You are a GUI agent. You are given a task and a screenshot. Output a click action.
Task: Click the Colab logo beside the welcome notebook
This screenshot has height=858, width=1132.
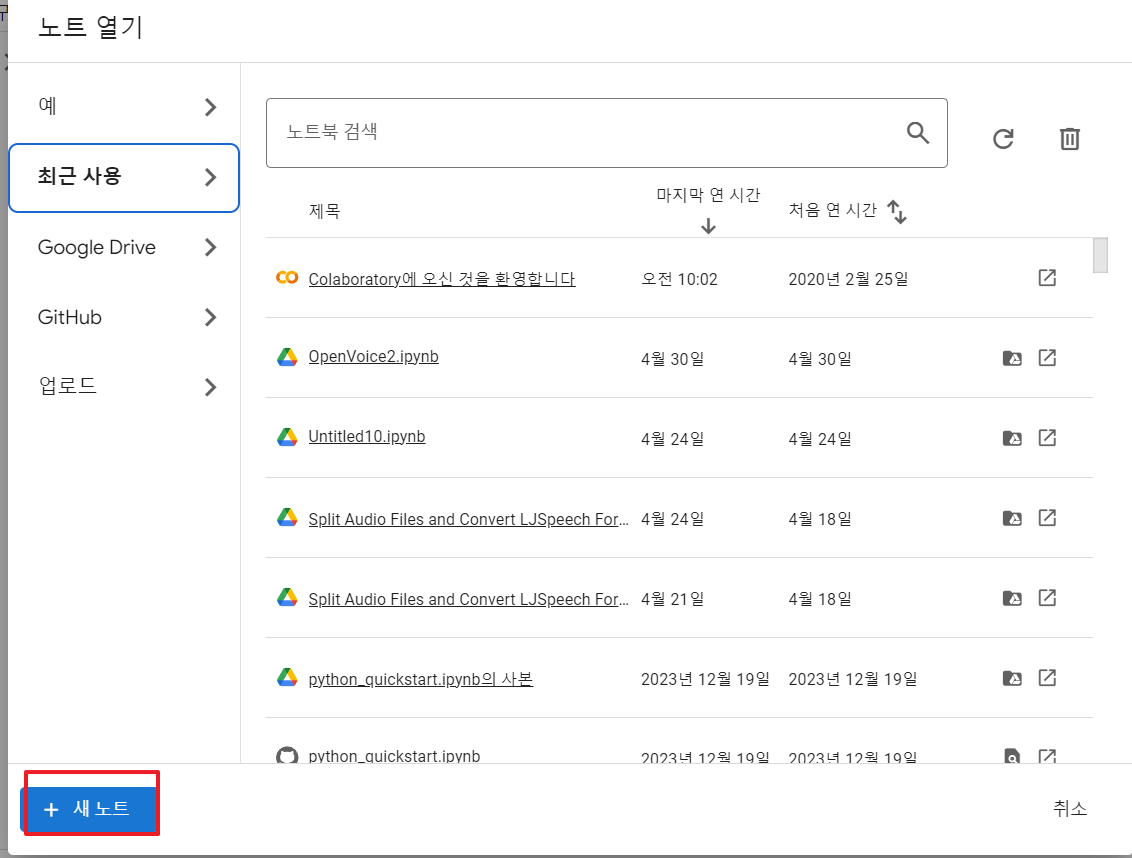(287, 278)
